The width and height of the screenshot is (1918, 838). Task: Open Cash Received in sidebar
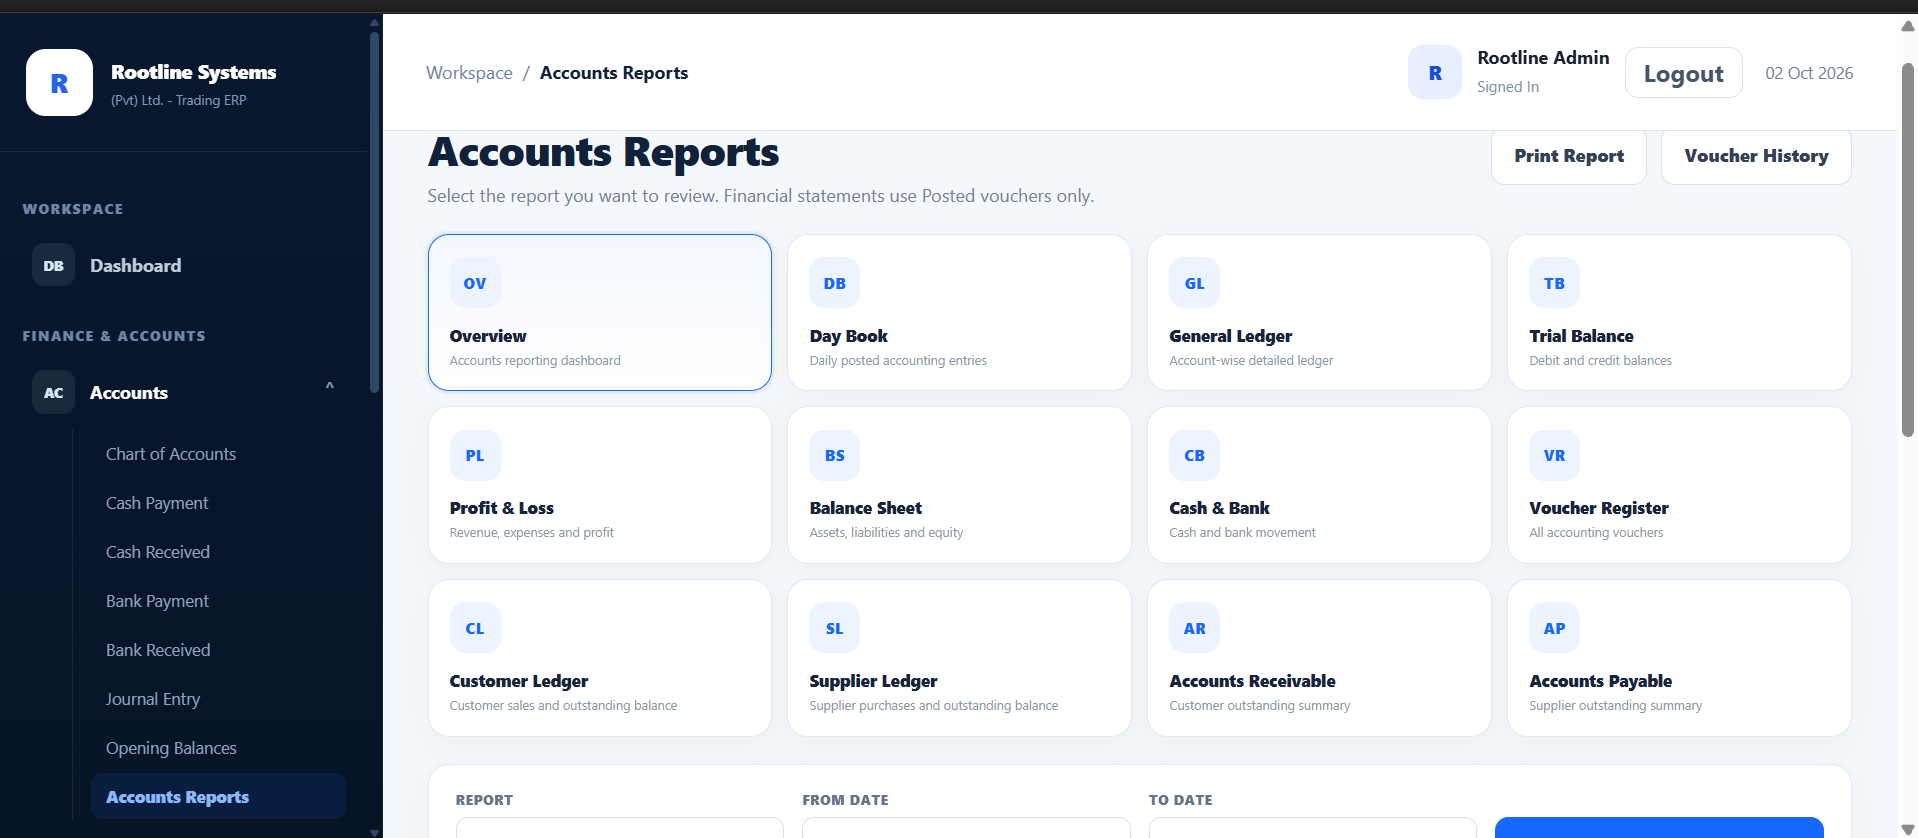[x=158, y=552]
